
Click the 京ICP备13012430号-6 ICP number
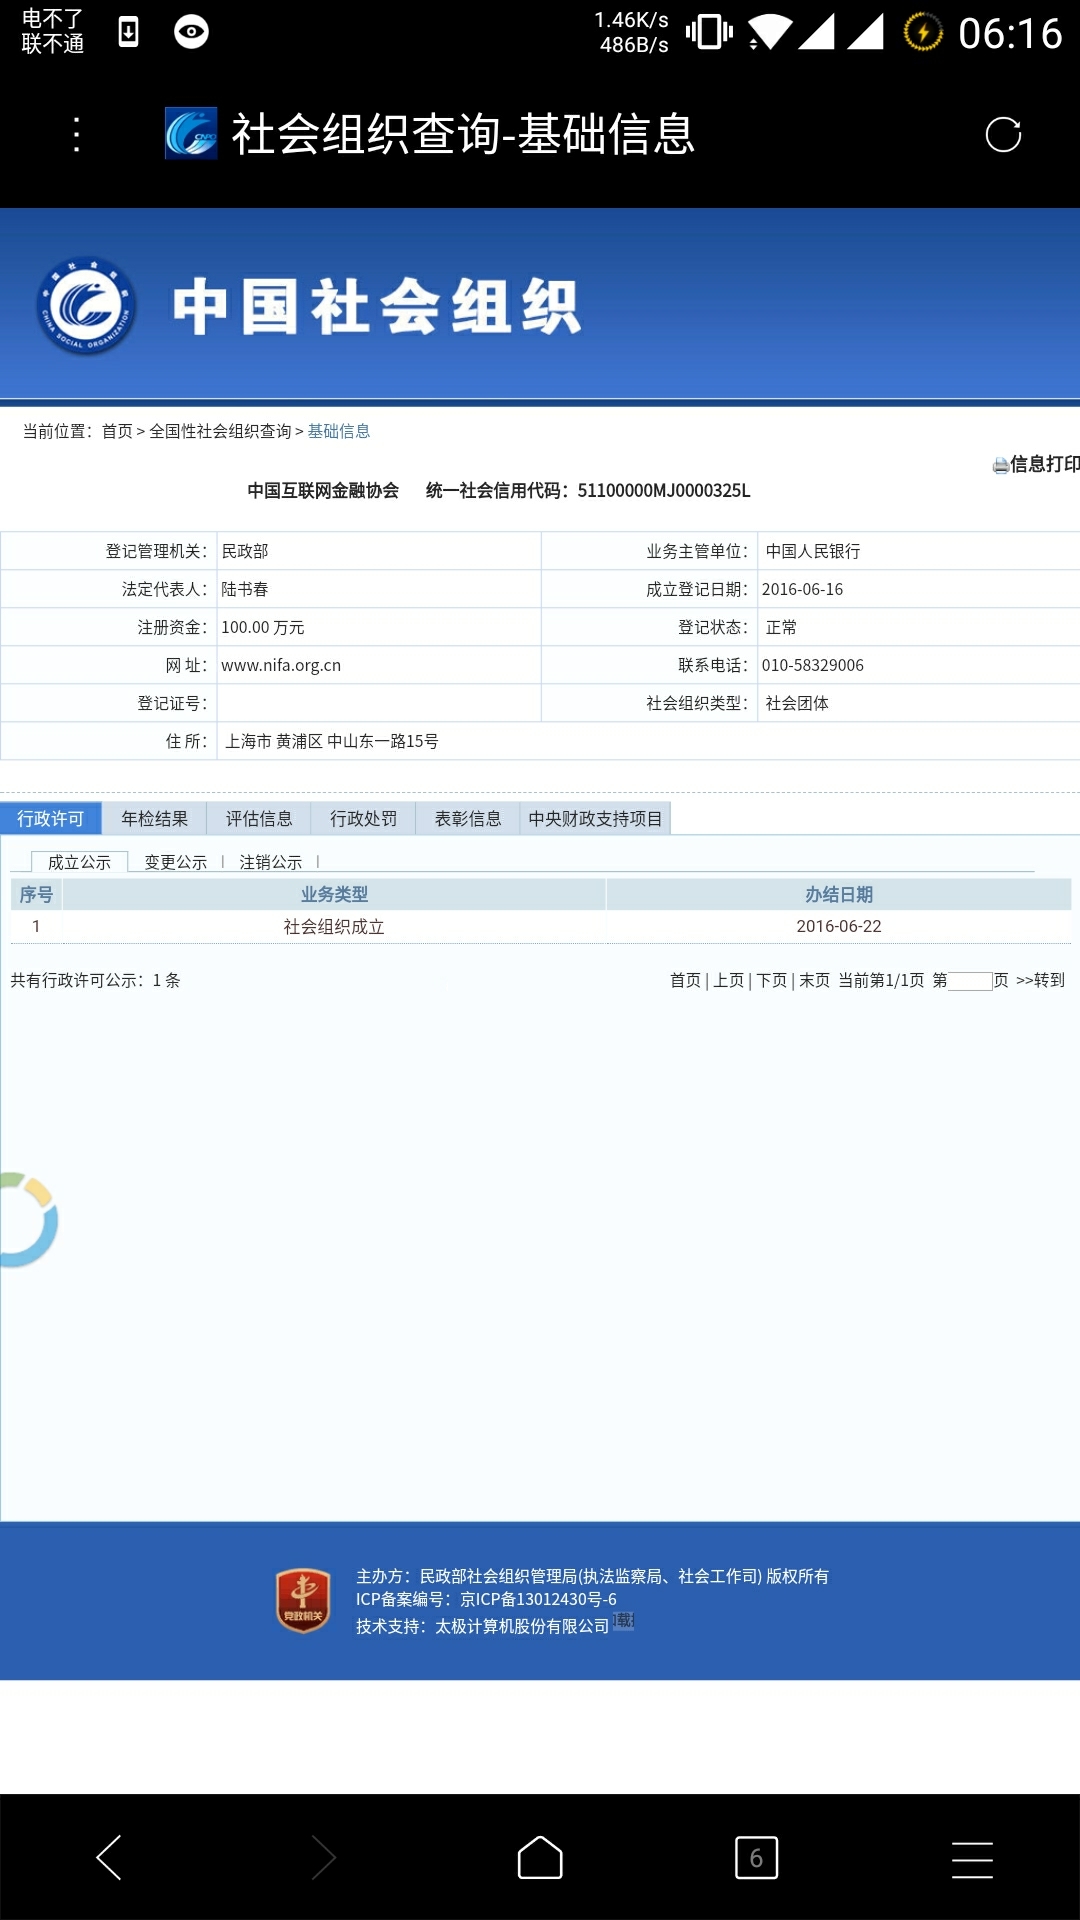point(538,1600)
